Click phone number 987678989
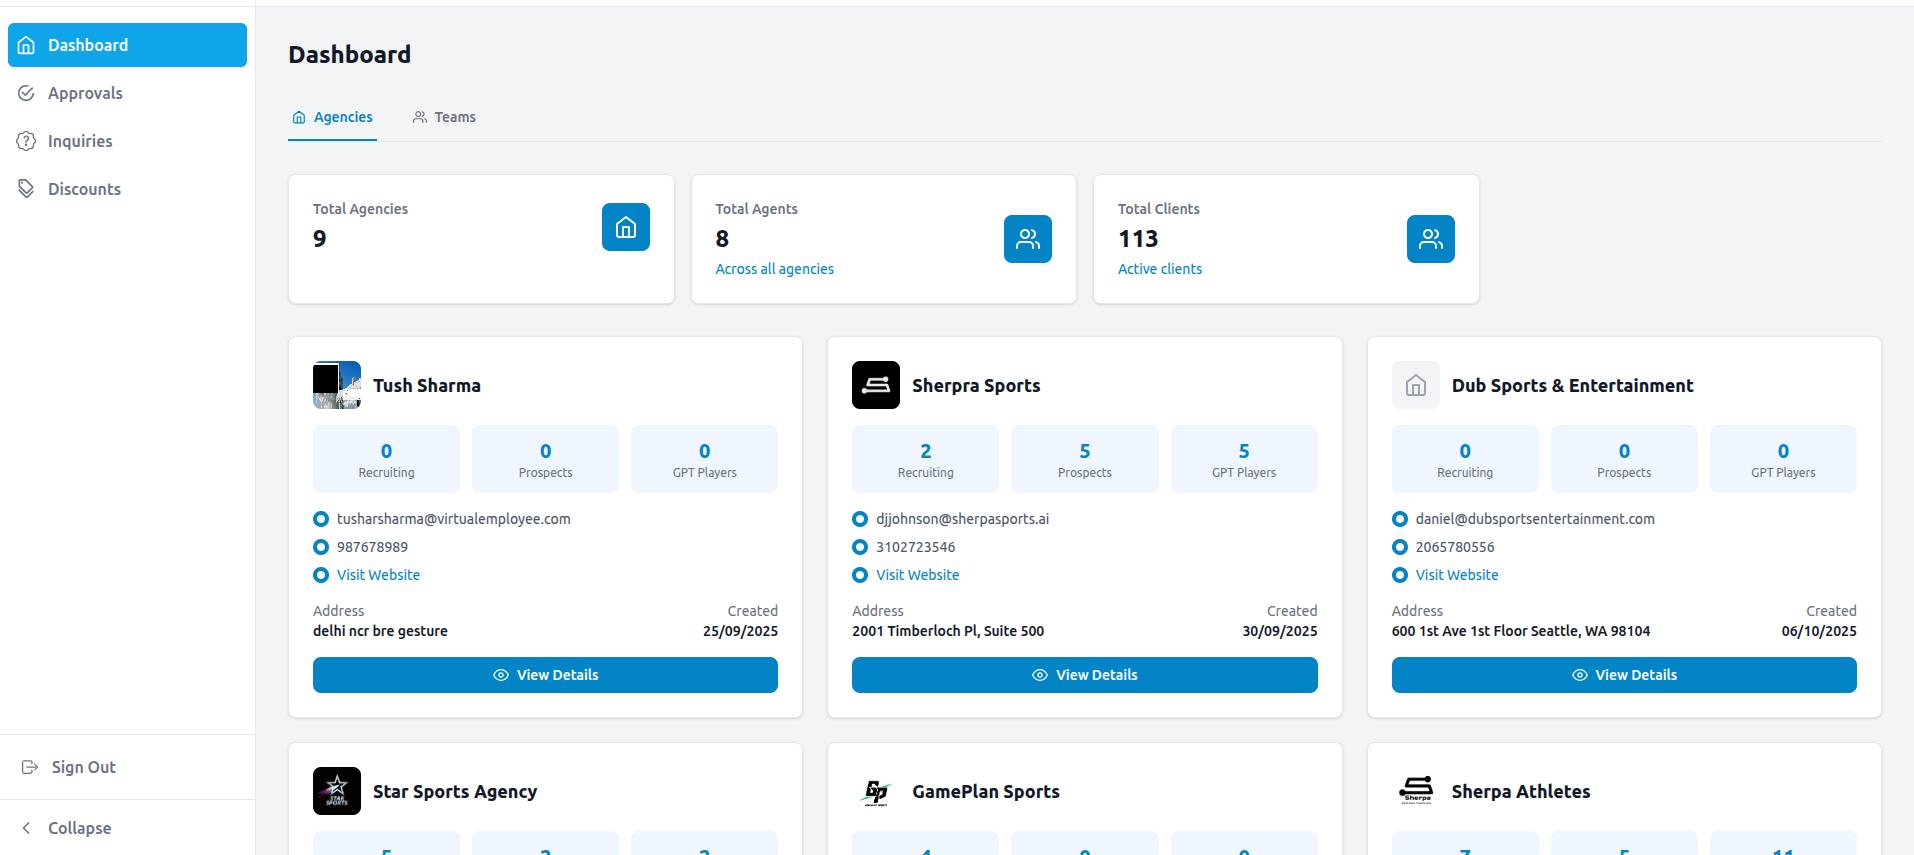This screenshot has width=1914, height=855. (x=372, y=547)
